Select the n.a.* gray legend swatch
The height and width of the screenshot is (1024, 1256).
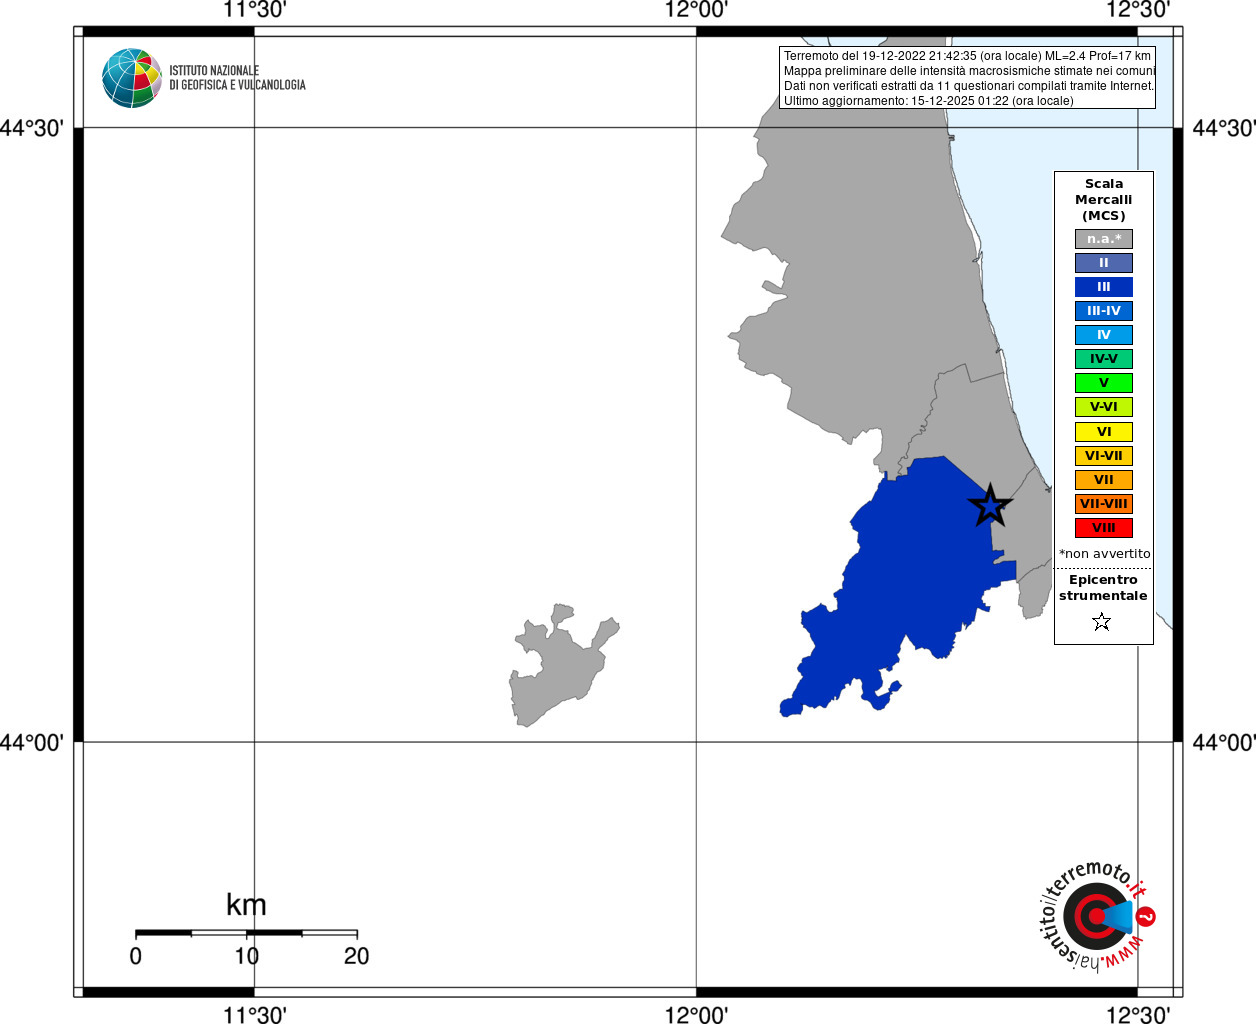point(1104,239)
